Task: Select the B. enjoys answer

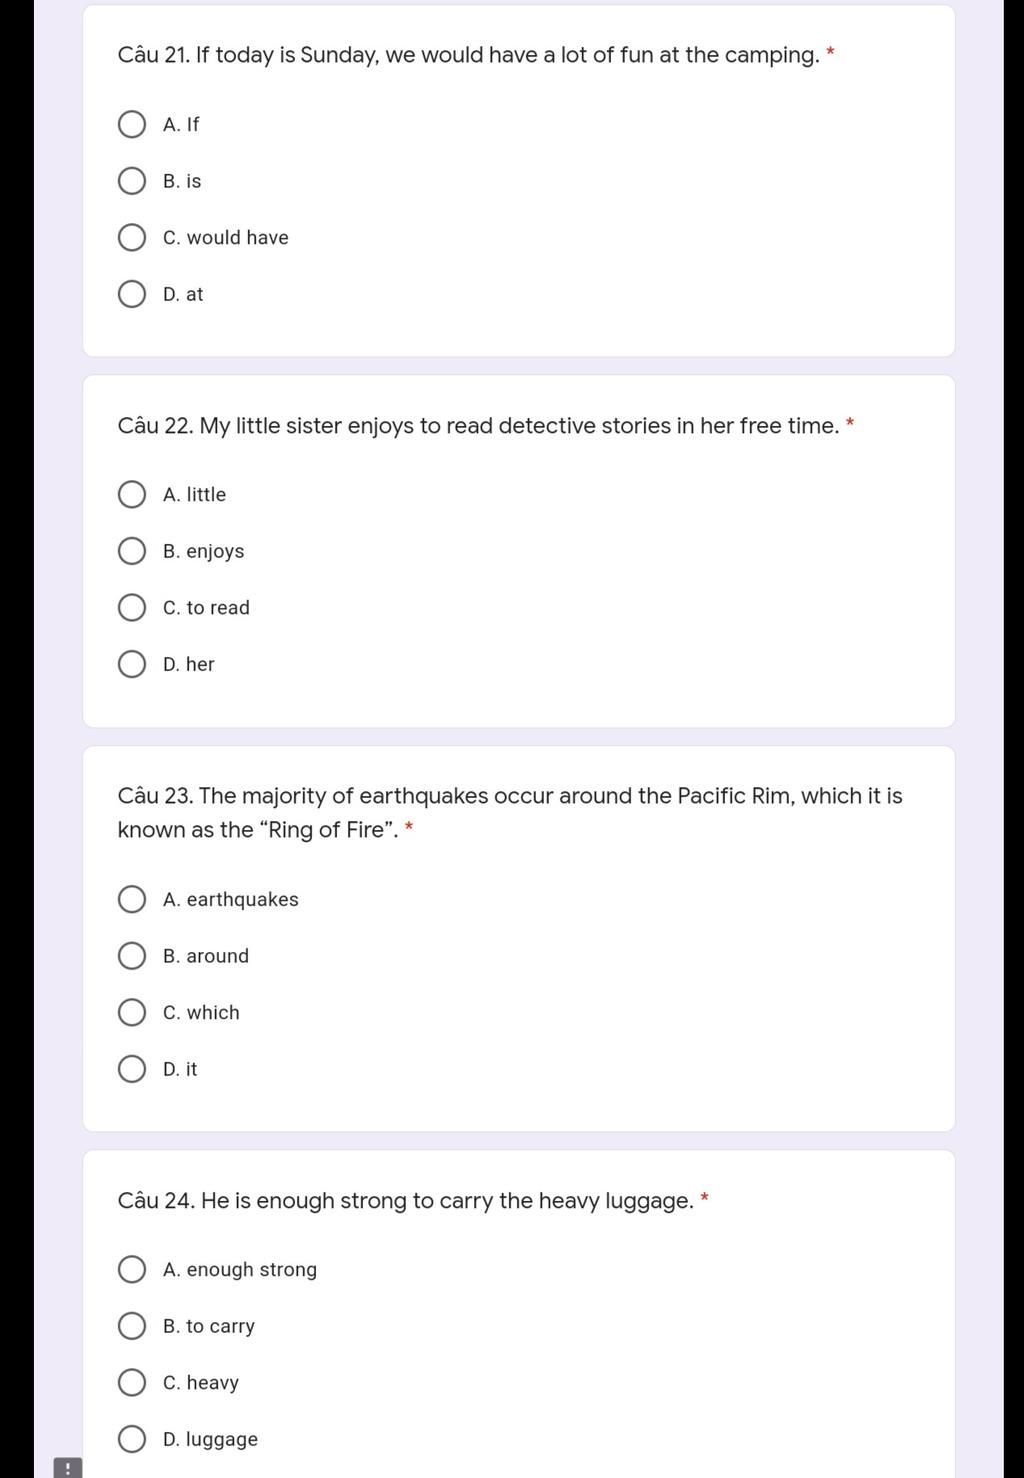Action: pyautogui.click(x=132, y=551)
